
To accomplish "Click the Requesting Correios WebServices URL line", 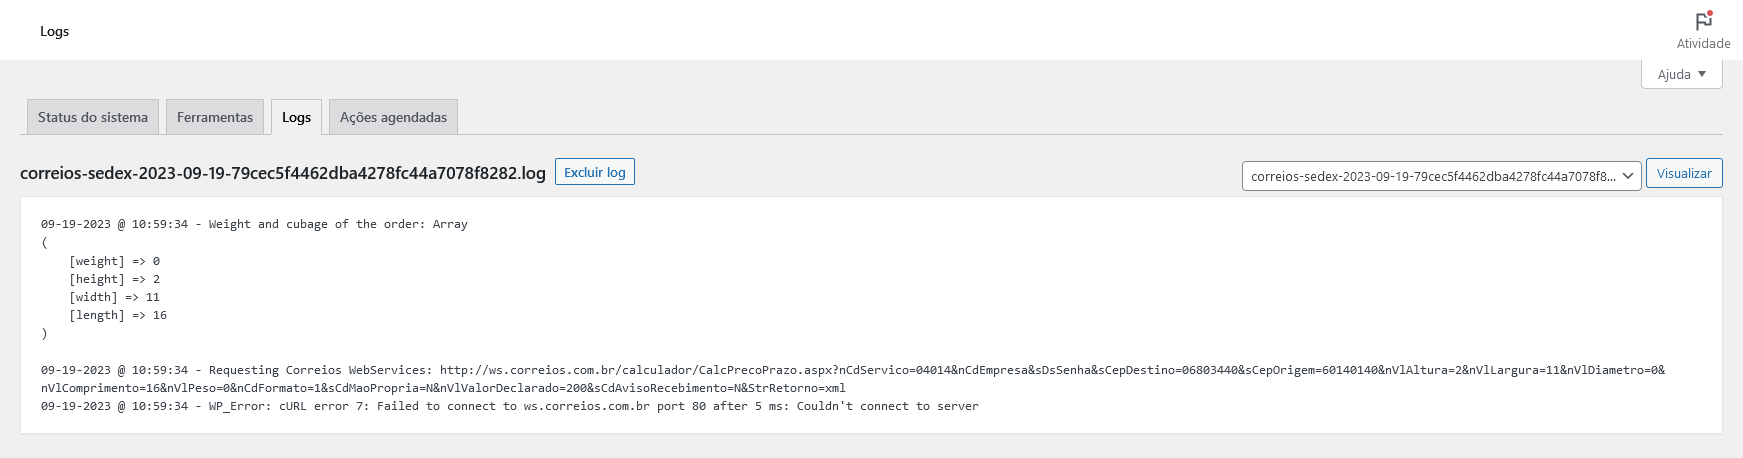I will tap(853, 379).
